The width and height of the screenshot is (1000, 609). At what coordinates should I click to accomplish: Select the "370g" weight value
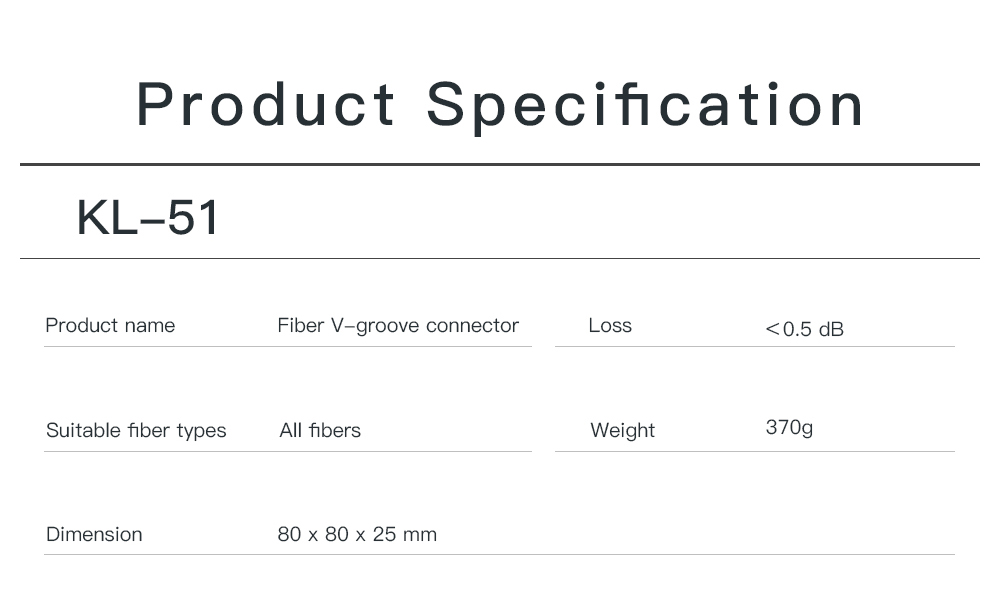coord(789,427)
